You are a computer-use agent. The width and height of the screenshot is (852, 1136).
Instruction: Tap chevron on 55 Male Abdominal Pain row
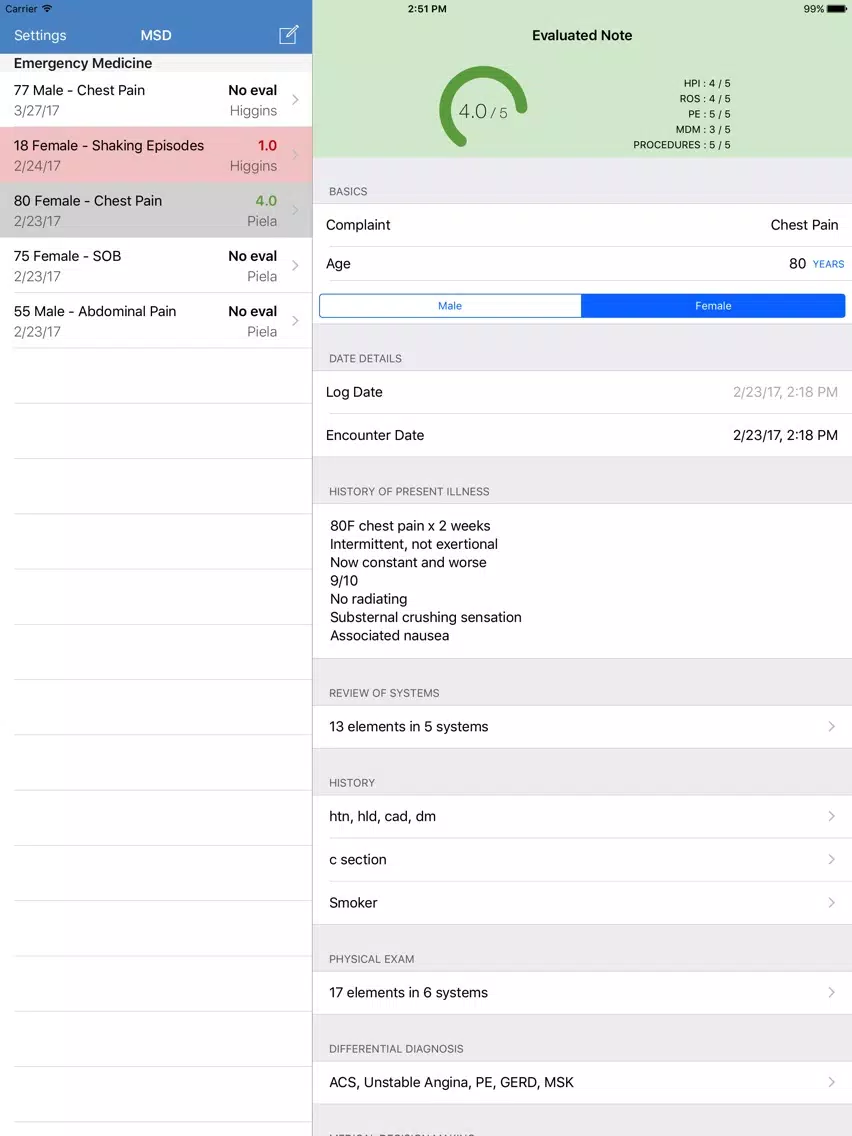tap(296, 321)
